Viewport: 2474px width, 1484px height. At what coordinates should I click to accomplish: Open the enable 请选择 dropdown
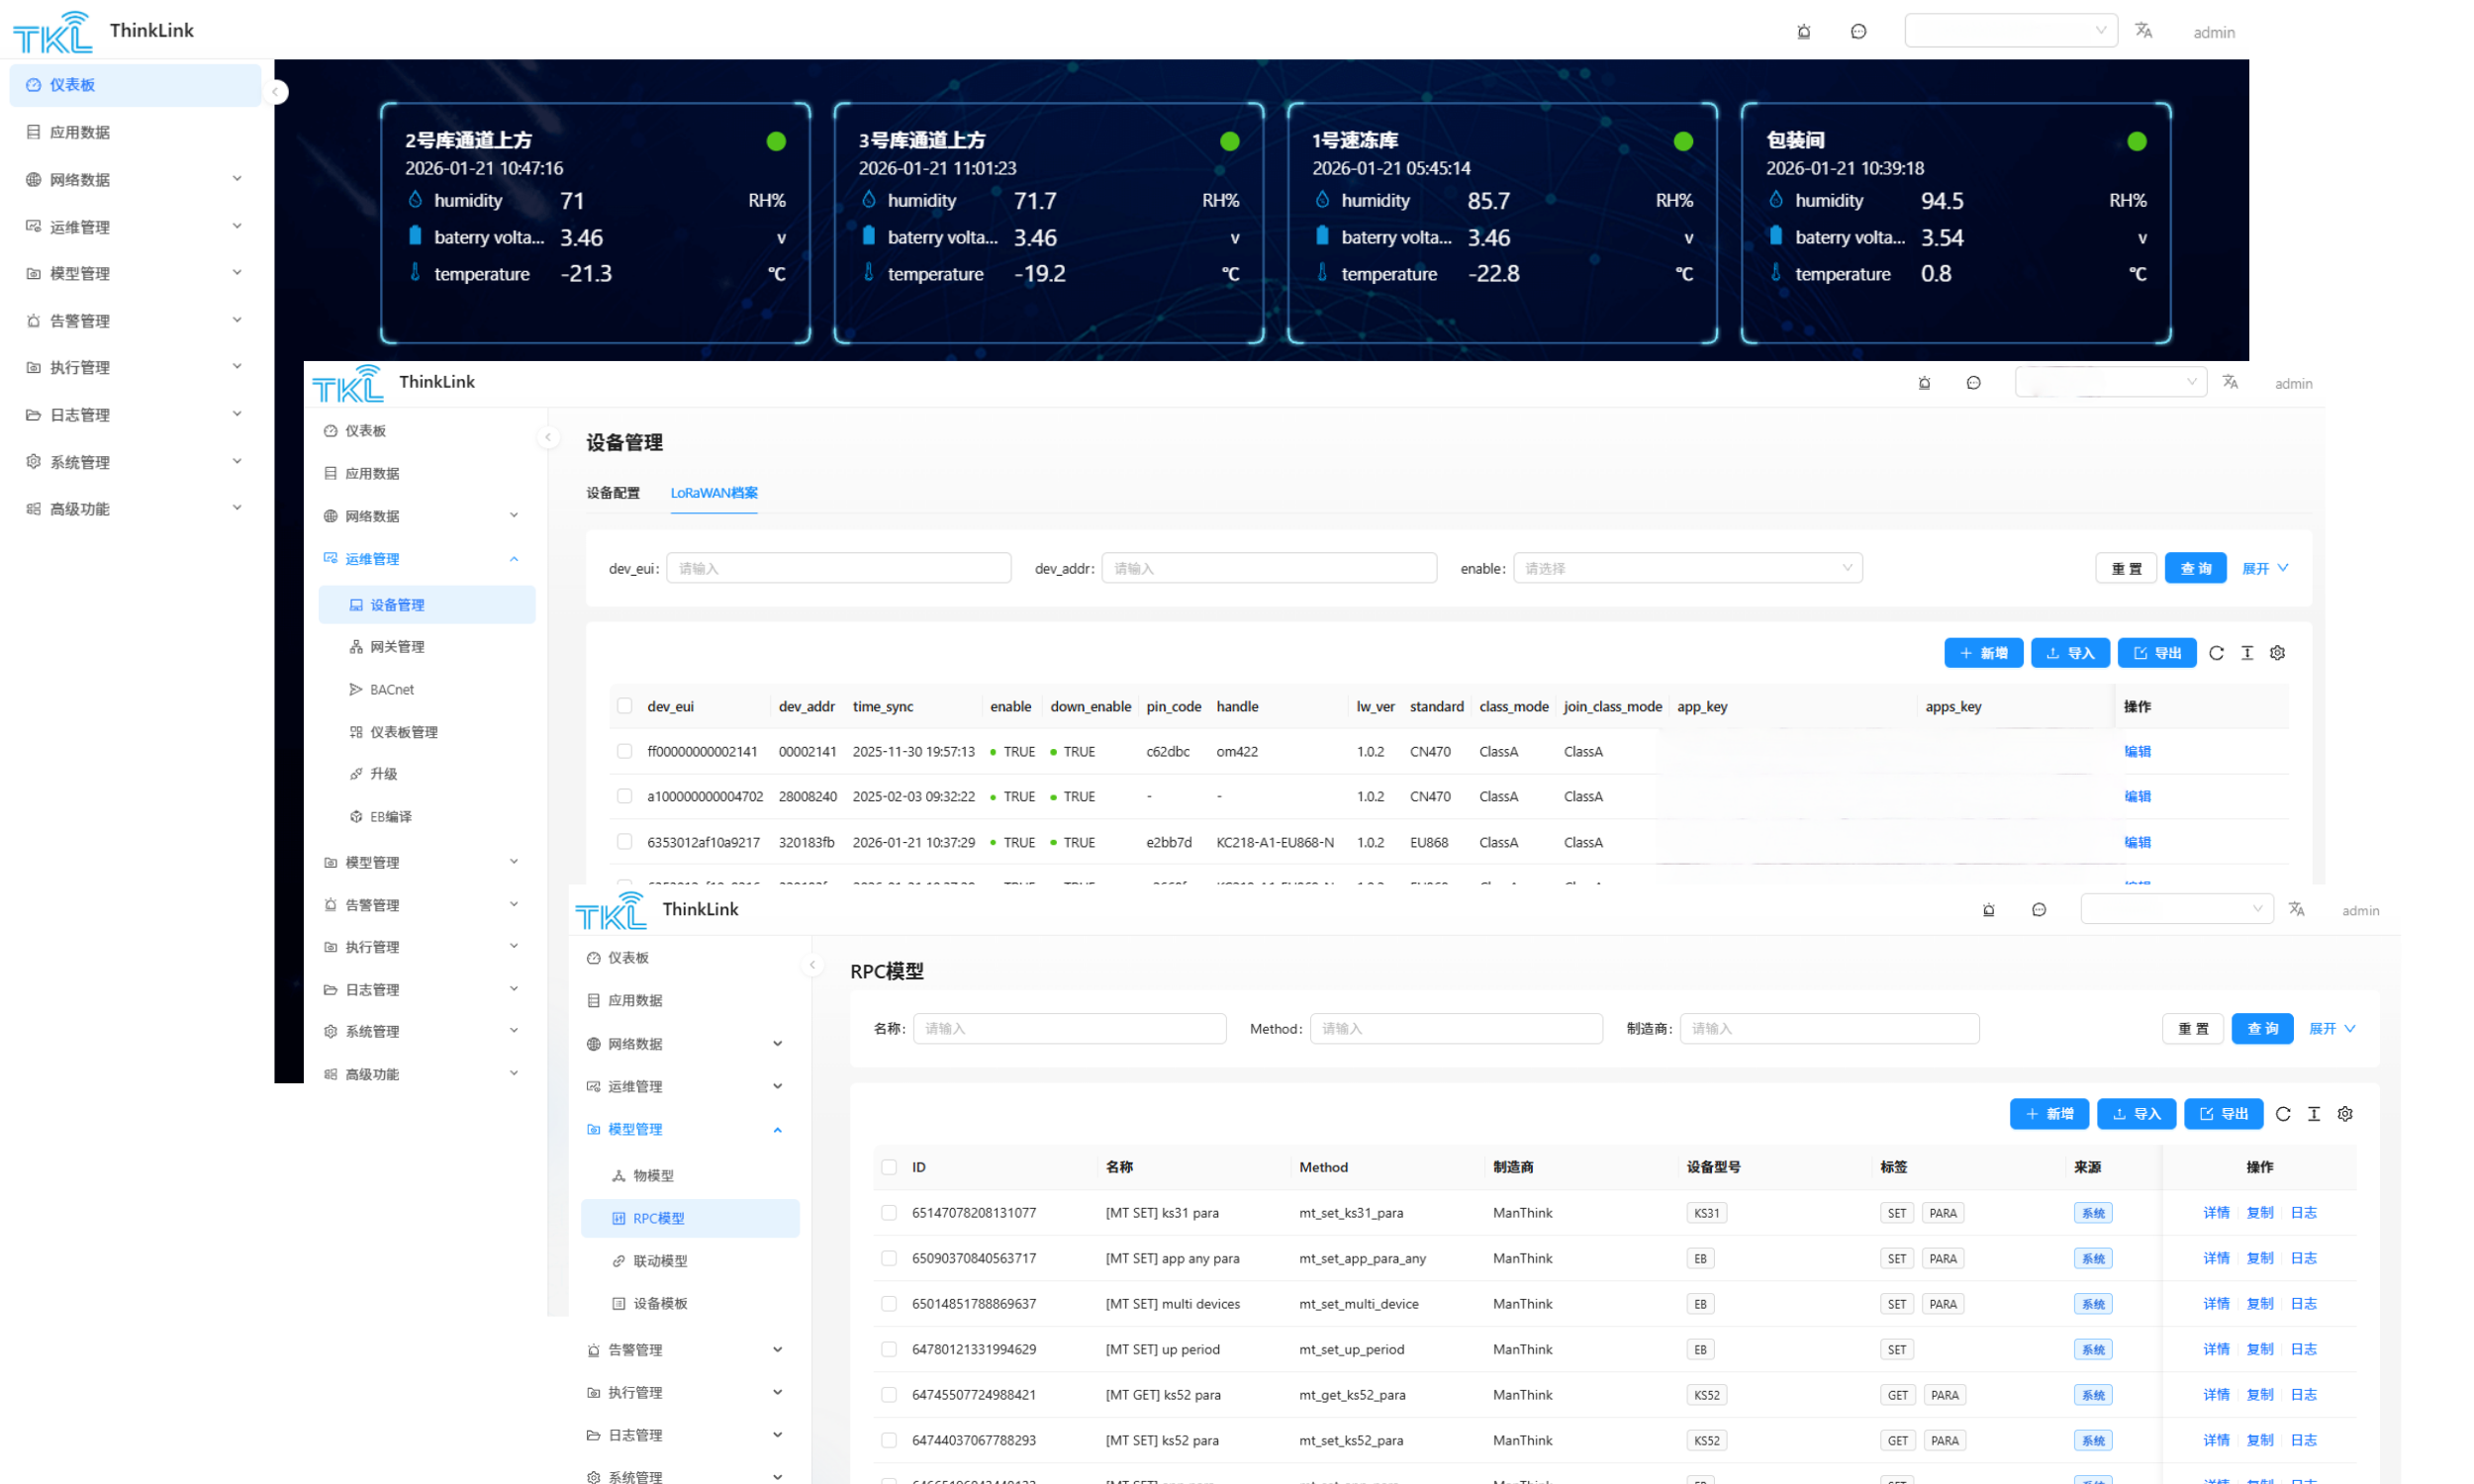(x=1687, y=568)
